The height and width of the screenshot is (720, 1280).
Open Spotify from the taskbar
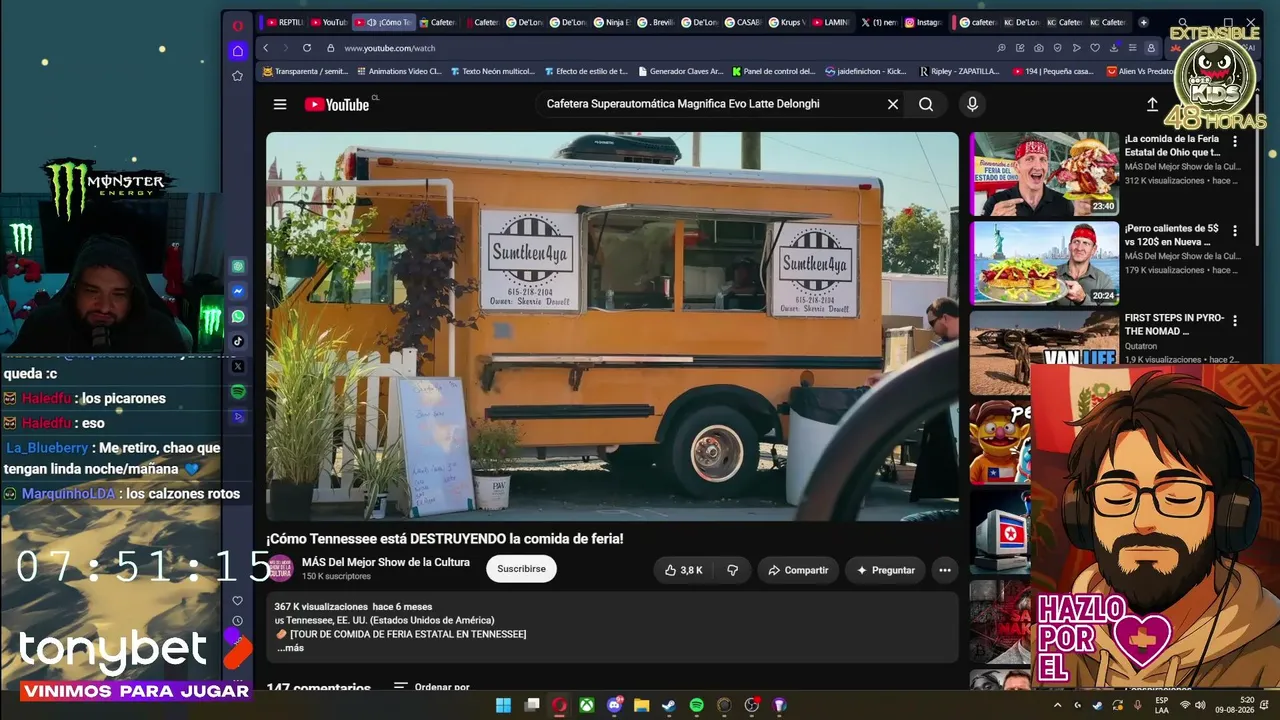[697, 705]
